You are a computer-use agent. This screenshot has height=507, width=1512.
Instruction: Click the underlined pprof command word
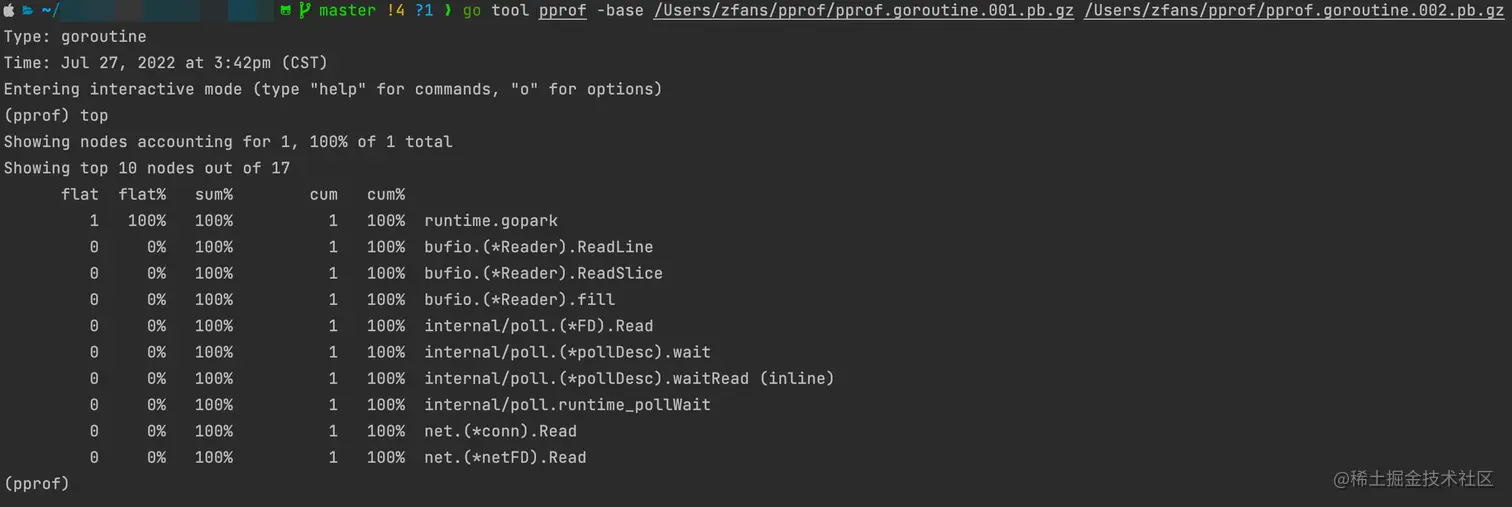(x=562, y=11)
